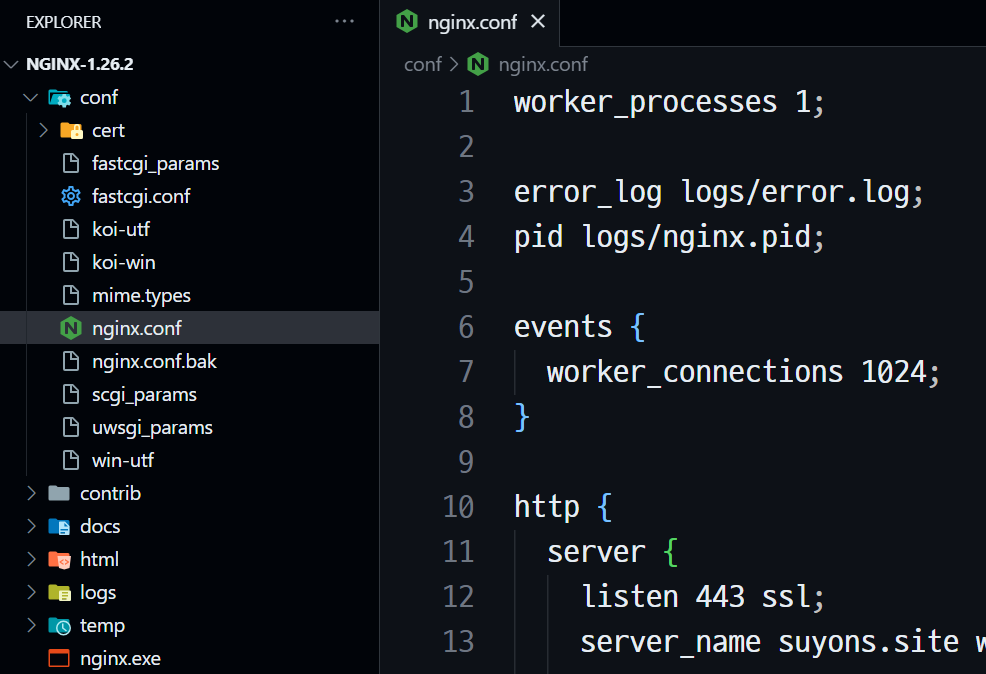
Task: Open Explorer more actions ellipsis menu
Action: pos(344,21)
